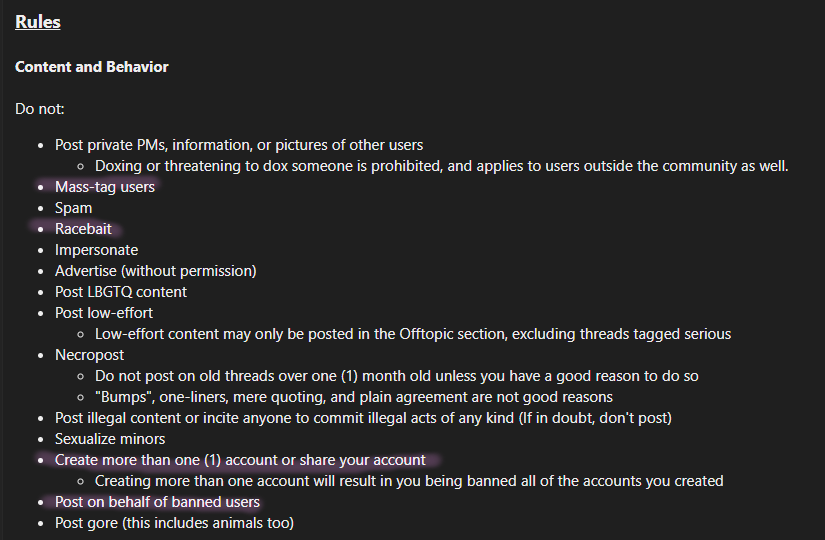825x540 pixels.
Task: Click the doxing prohibited sub-rule text
Action: 441,166
